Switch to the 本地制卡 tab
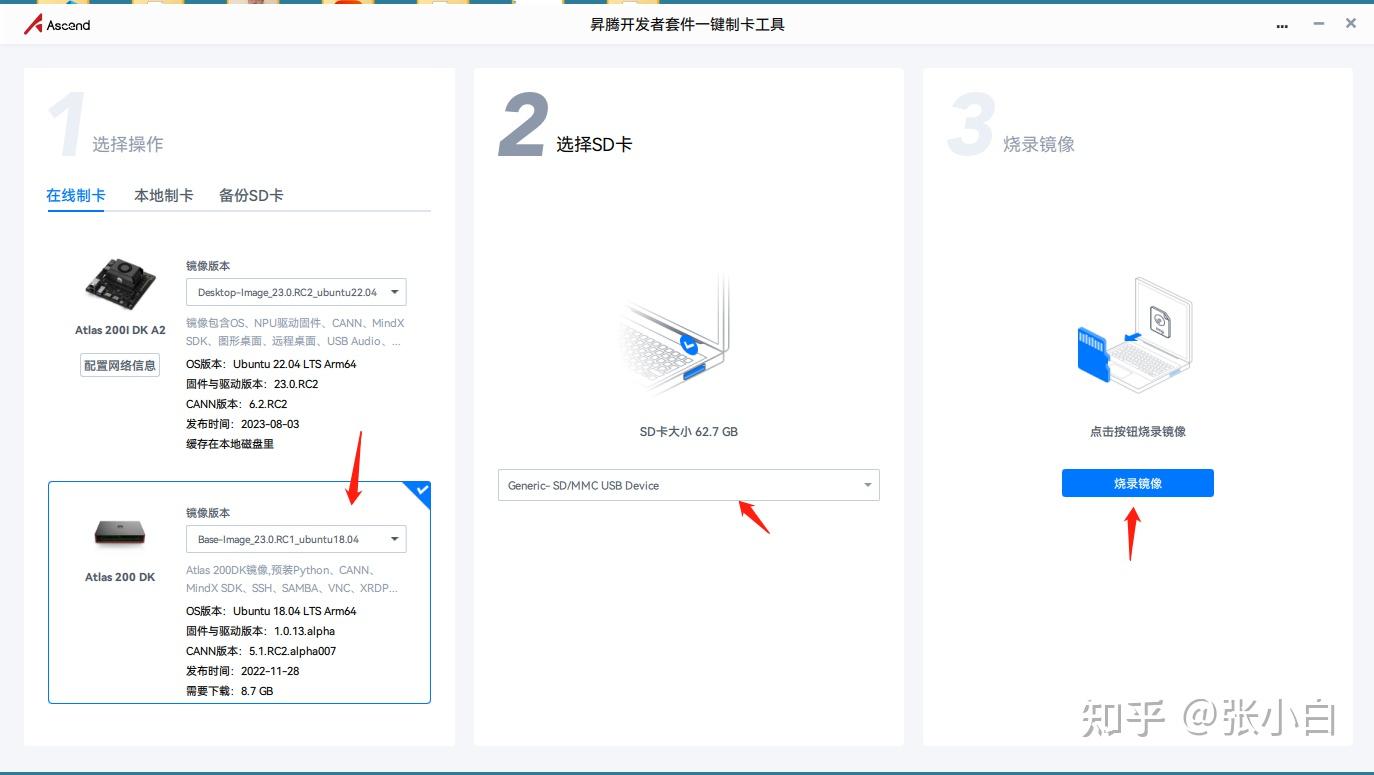 pos(163,195)
